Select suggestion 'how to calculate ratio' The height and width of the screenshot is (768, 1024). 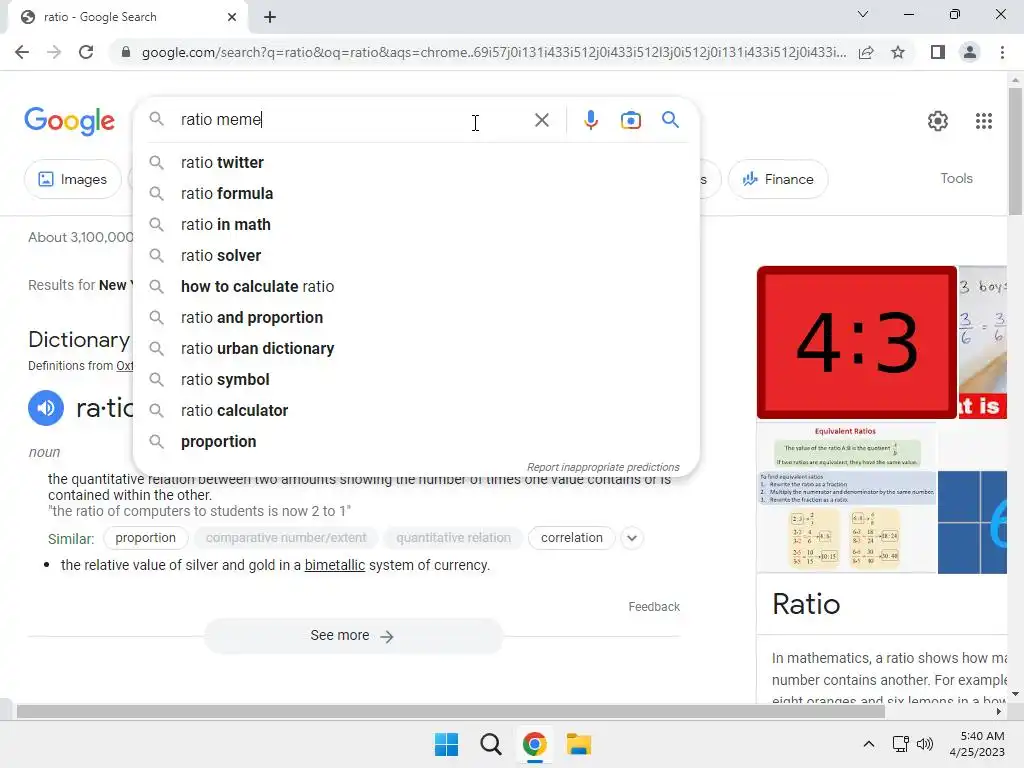point(416,287)
